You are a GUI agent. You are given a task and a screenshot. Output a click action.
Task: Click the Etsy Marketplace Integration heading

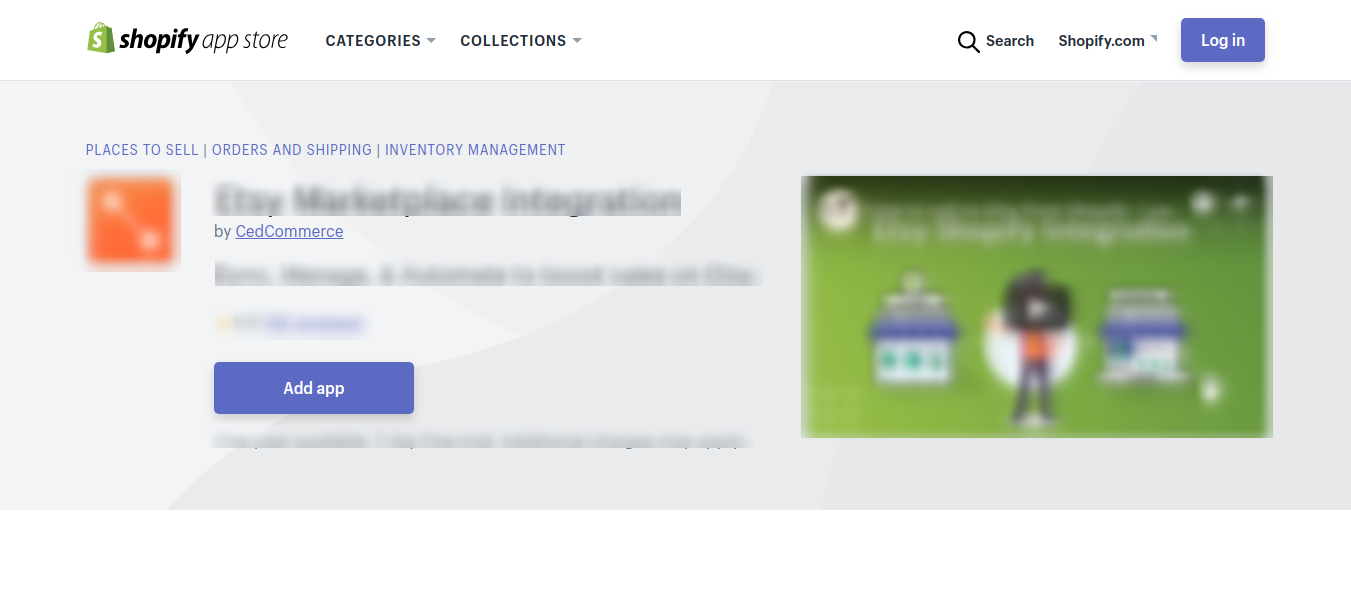pos(447,200)
